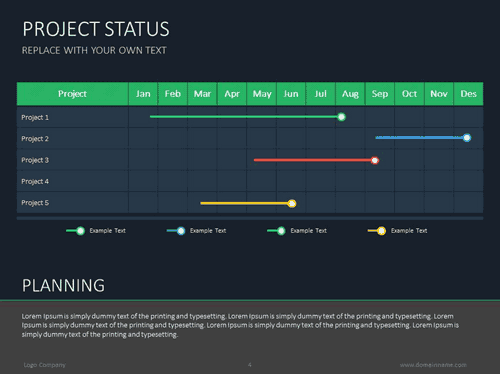Viewport: 500px width, 374px height.
Task: Select the blue legend marker icon
Action: click(x=176, y=231)
